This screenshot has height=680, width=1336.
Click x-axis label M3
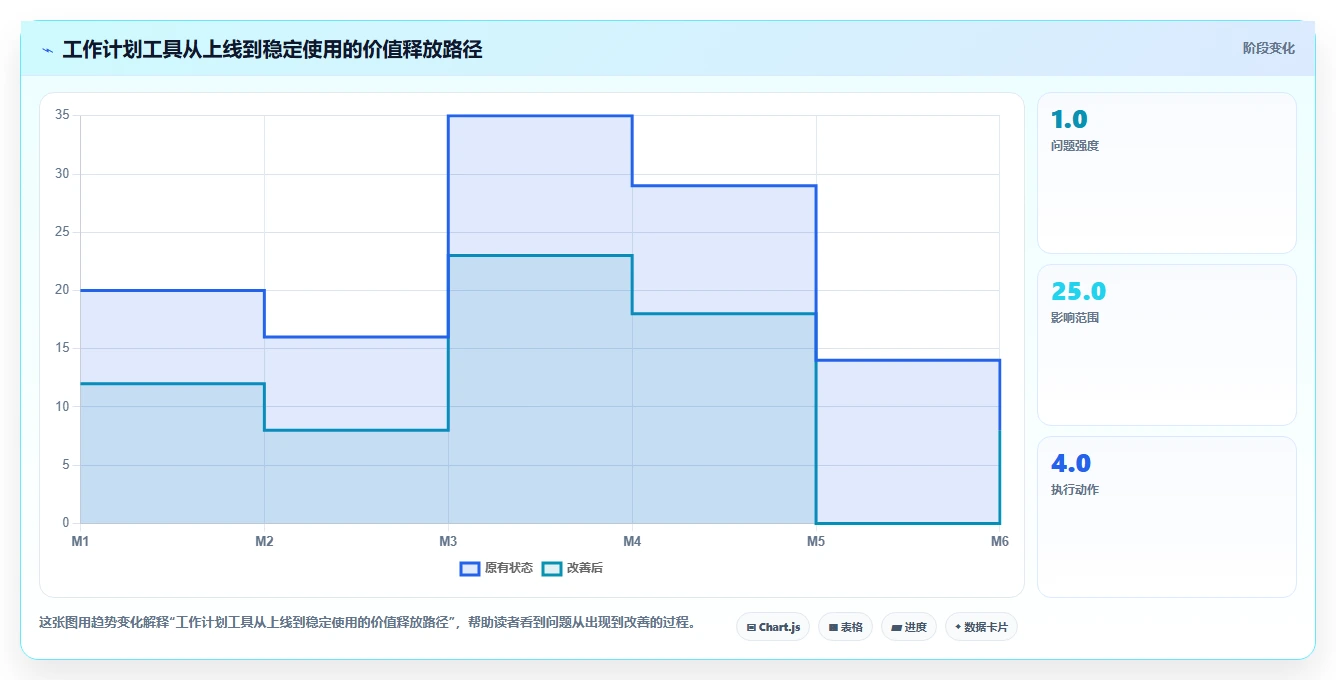pos(448,541)
